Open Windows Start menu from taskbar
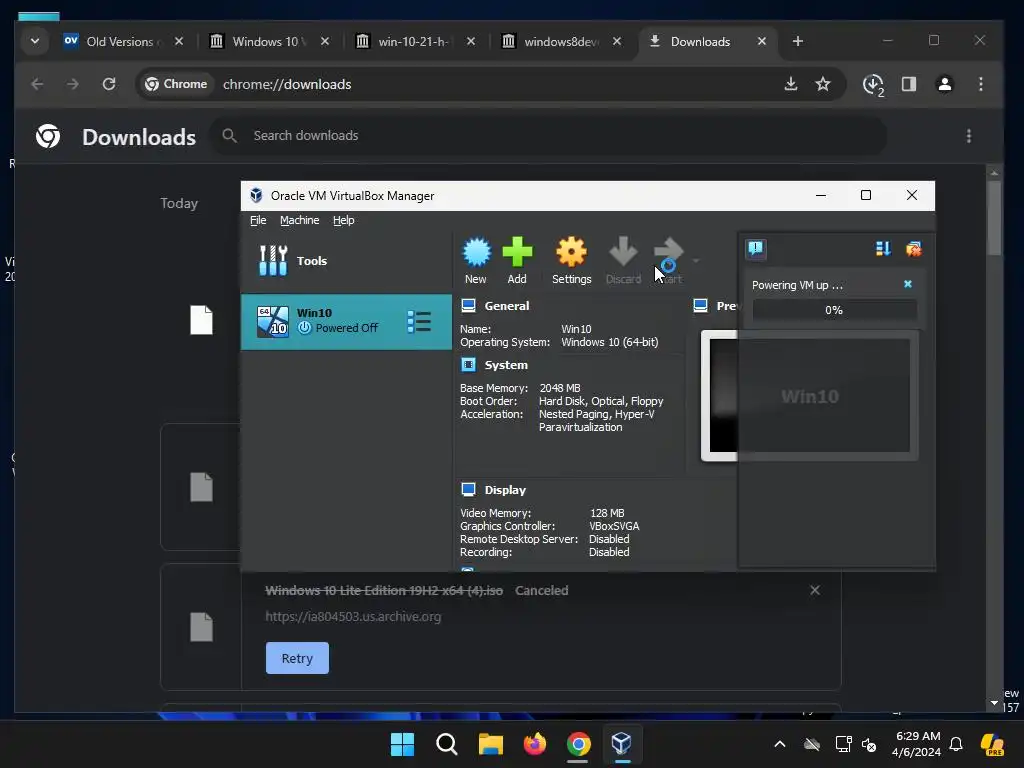1024x768 pixels. 402,744
